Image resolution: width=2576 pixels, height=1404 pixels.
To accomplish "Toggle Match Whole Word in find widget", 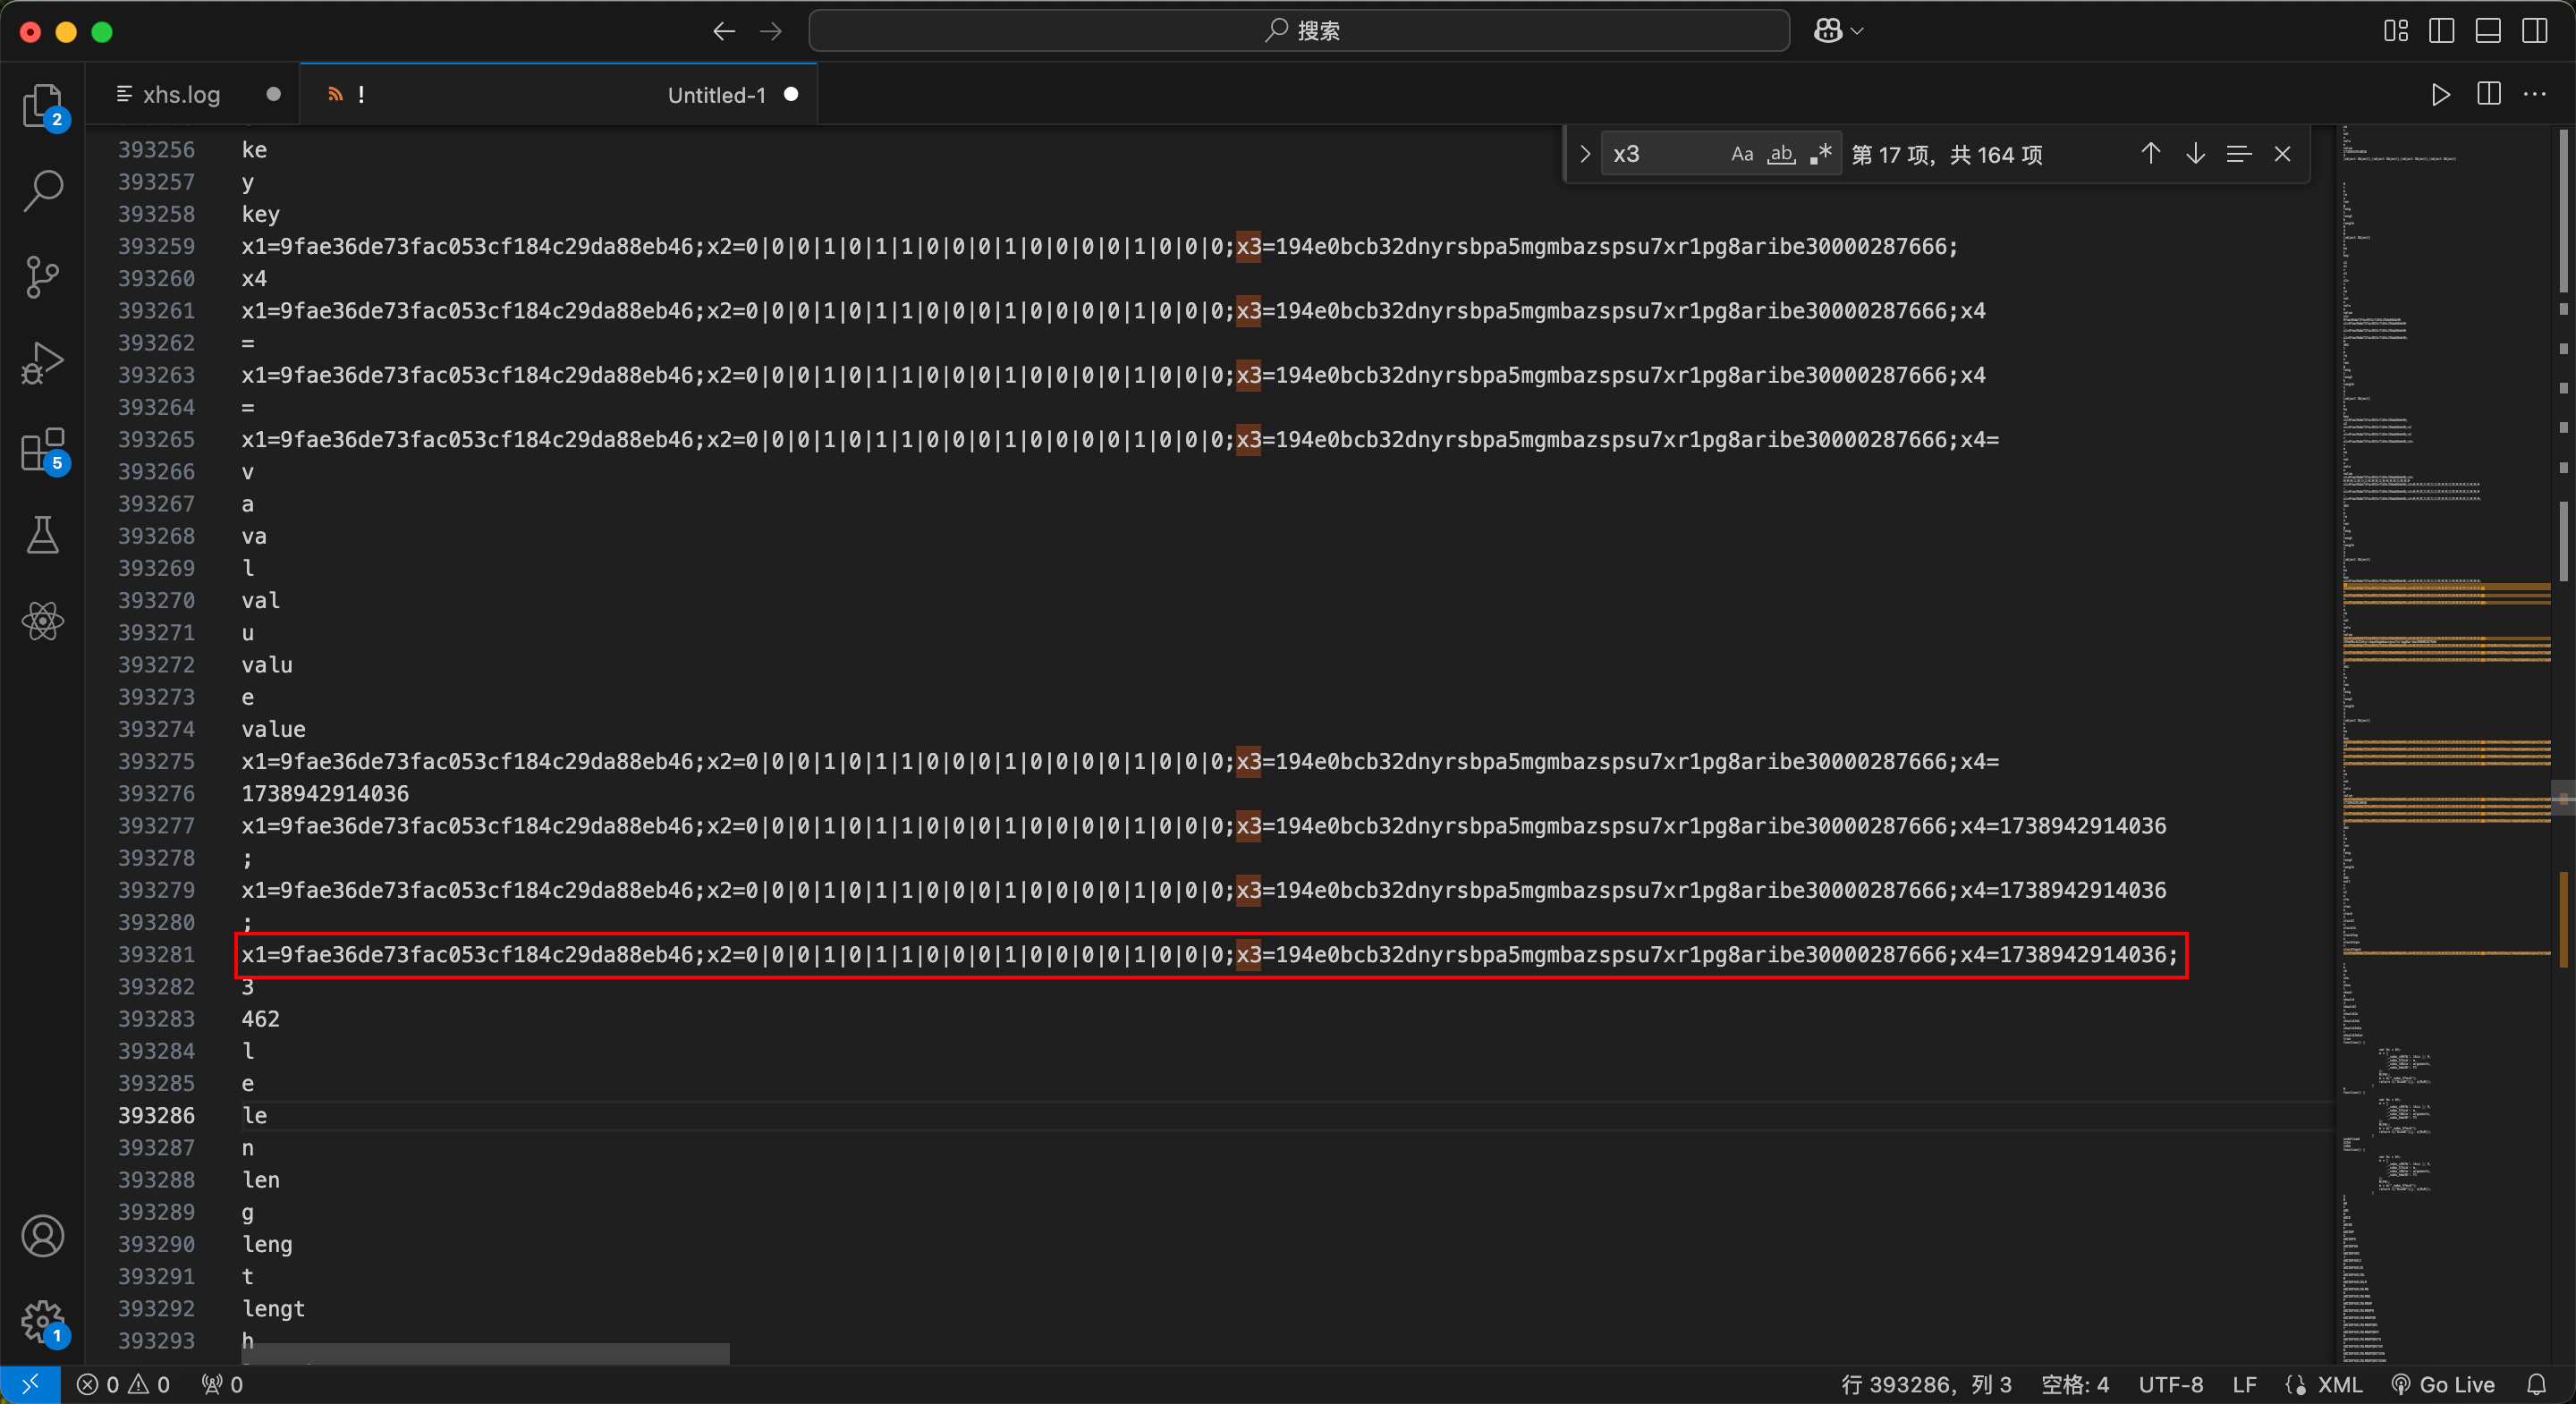I will [x=1781, y=154].
